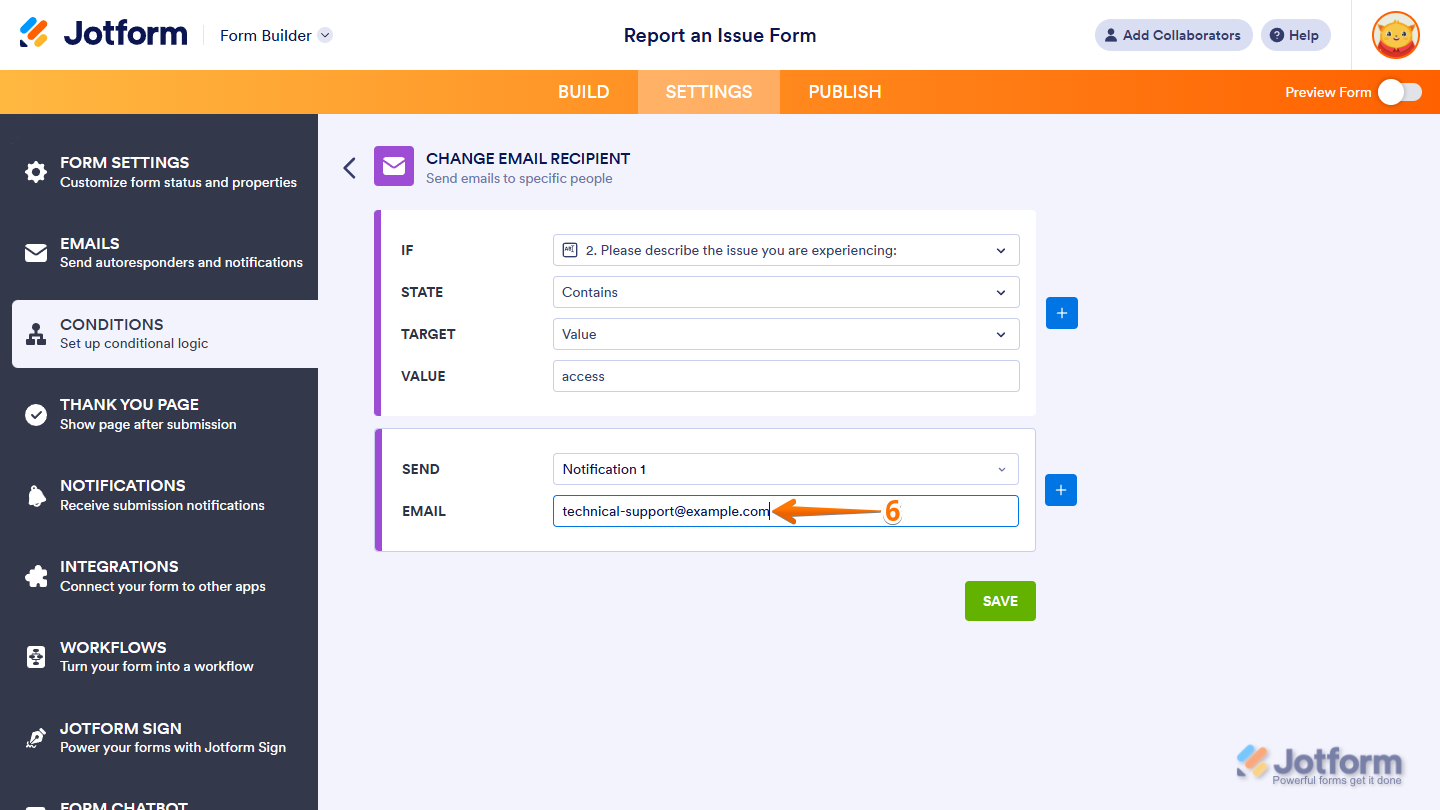The height and width of the screenshot is (810, 1440).
Task: Open the IF condition field dropdown
Action: (786, 250)
